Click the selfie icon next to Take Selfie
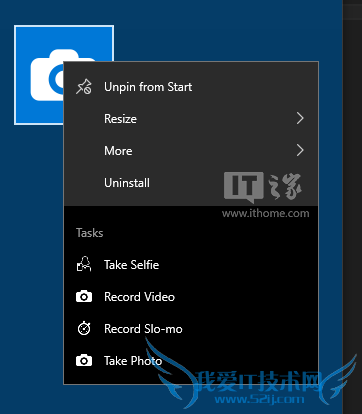 pyautogui.click(x=84, y=265)
